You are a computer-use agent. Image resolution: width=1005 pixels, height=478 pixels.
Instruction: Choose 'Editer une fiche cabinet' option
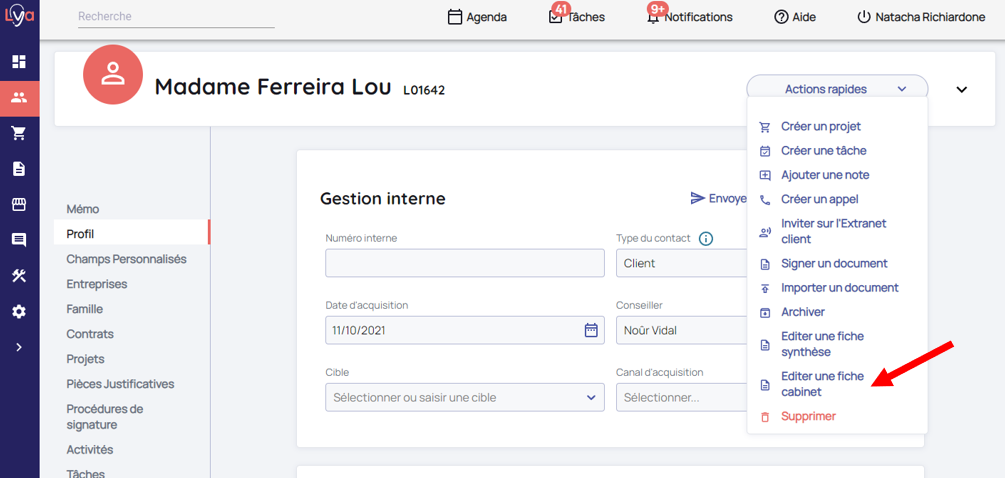point(821,384)
